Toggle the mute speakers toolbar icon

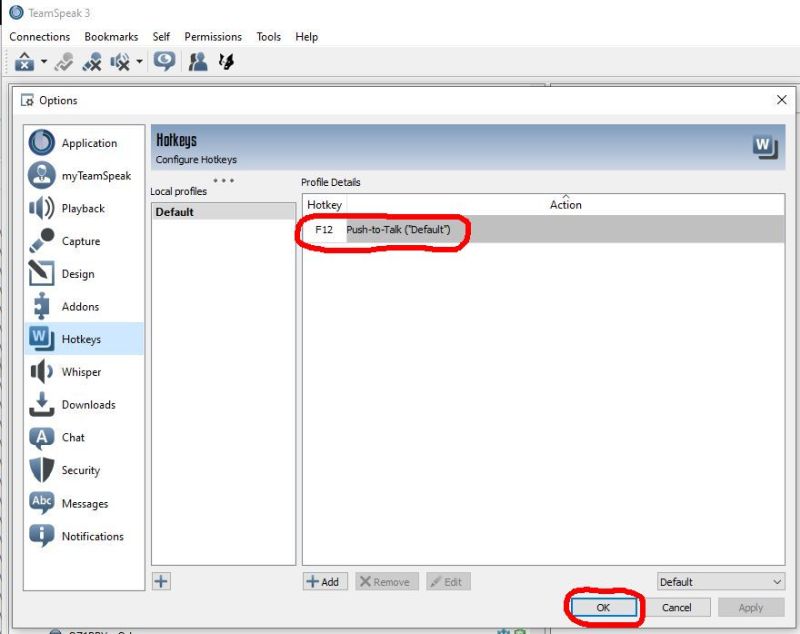[x=120, y=62]
